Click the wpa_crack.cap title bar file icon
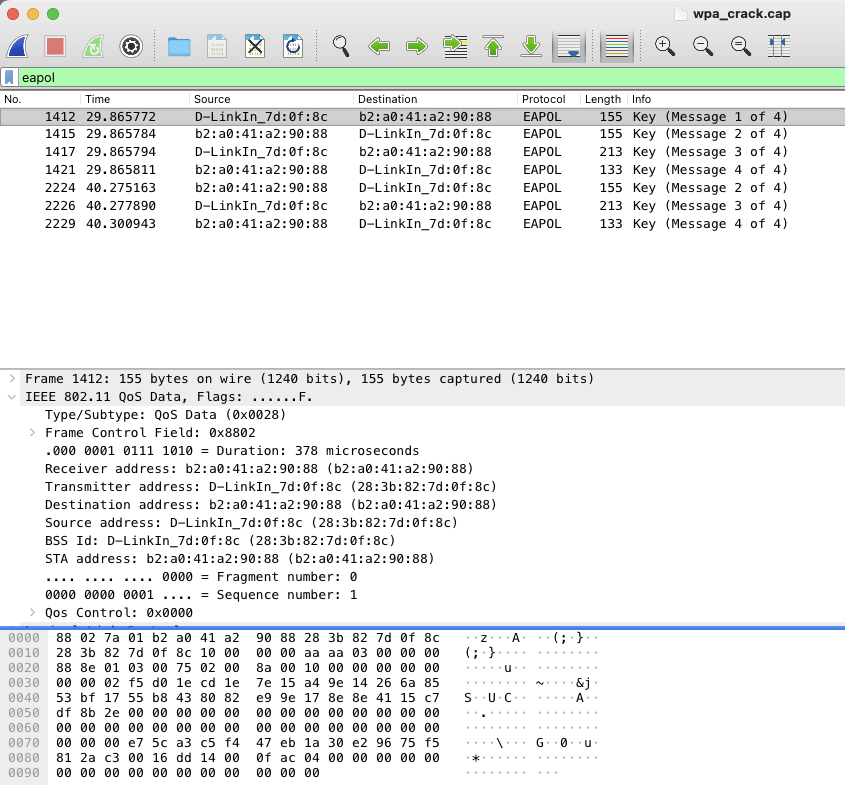 [681, 13]
